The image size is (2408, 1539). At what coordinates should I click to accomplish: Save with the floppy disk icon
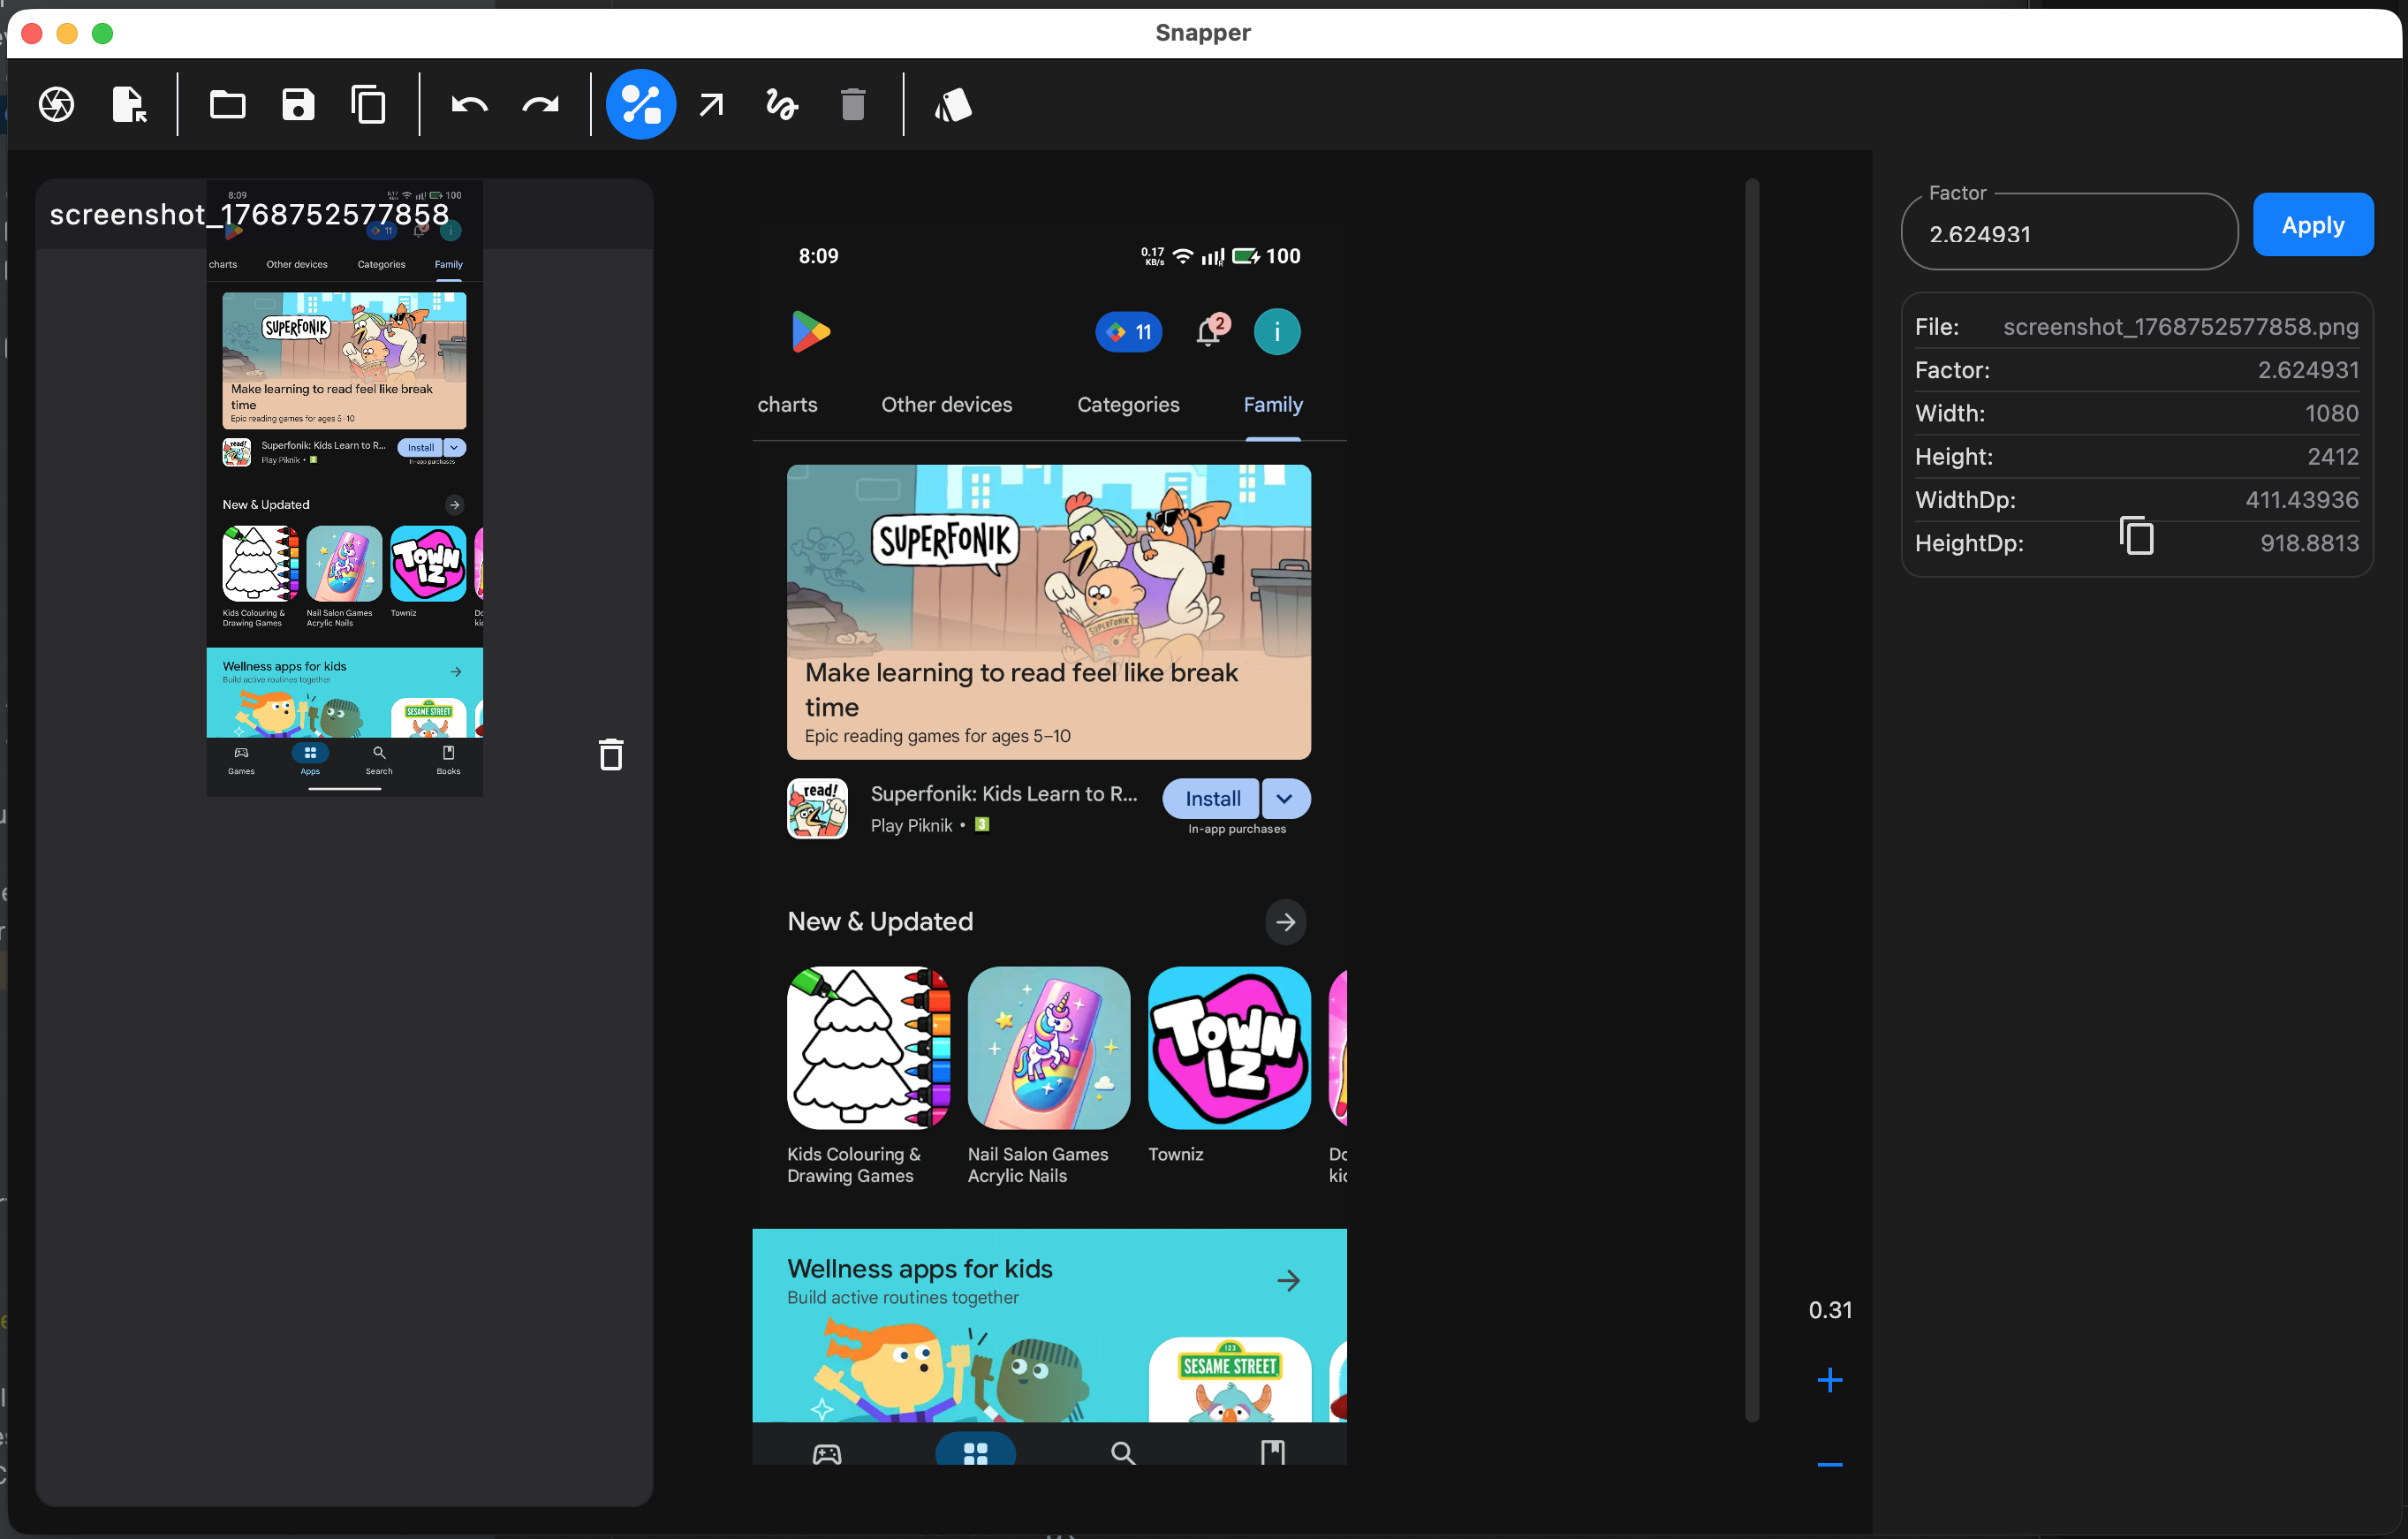point(298,104)
